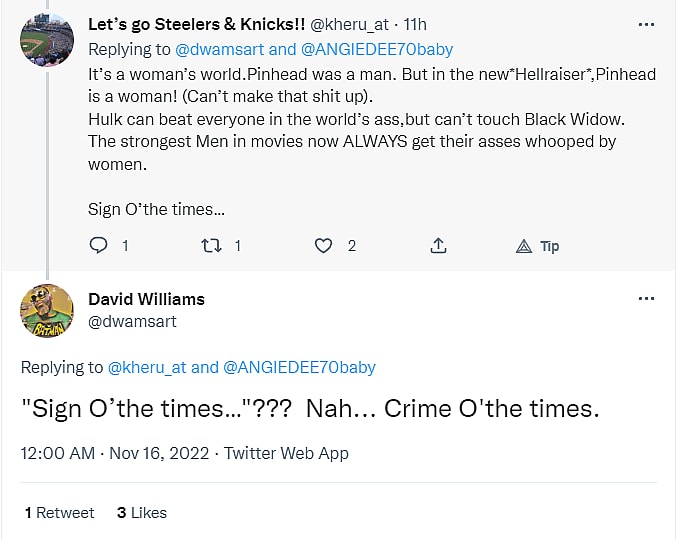Click the reply speech bubble icon
Image resolution: width=682 pixels, height=540 pixels.
98,245
